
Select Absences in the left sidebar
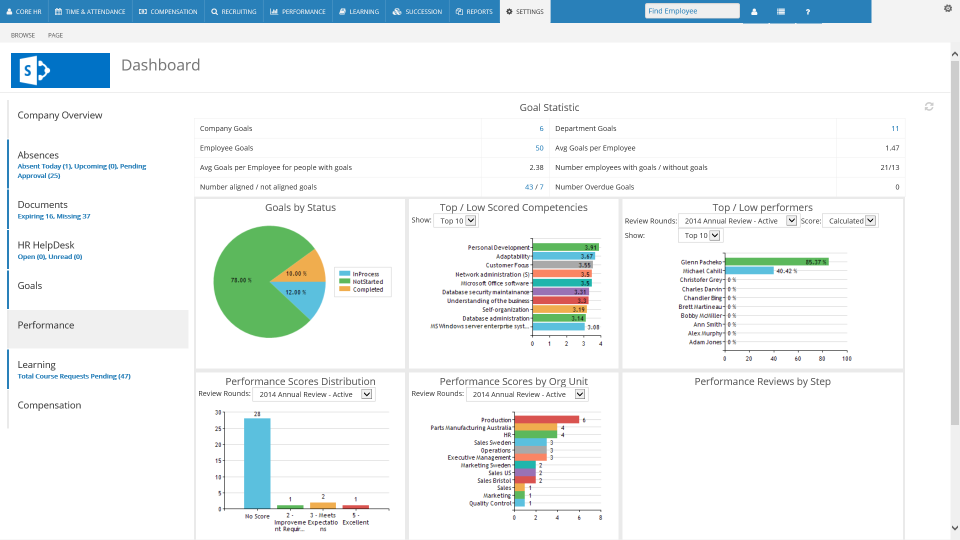[x=38, y=155]
